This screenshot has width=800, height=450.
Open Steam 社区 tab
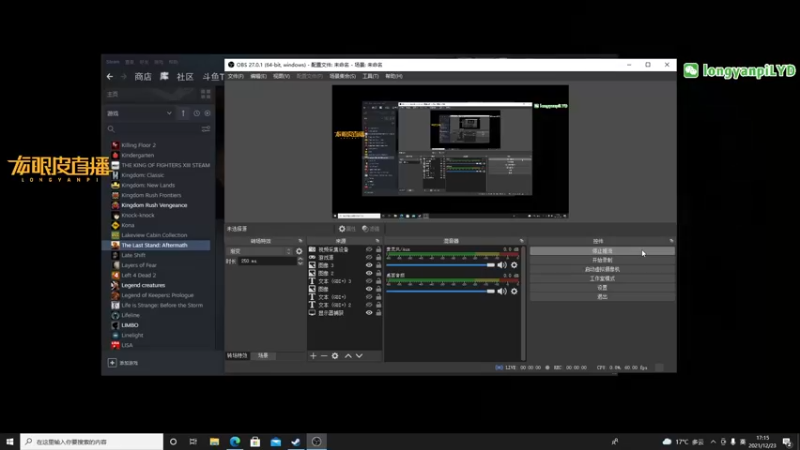tap(185, 77)
